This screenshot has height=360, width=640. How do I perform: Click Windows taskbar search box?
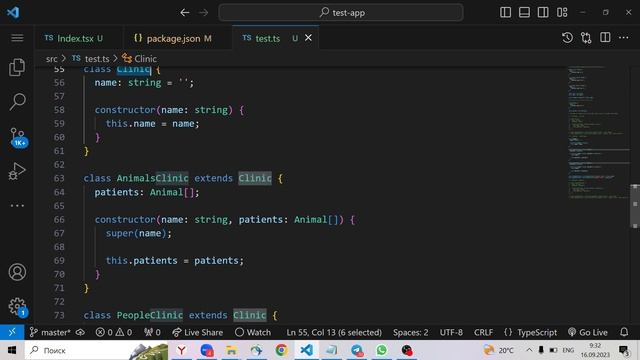pyautogui.click(x=96, y=350)
